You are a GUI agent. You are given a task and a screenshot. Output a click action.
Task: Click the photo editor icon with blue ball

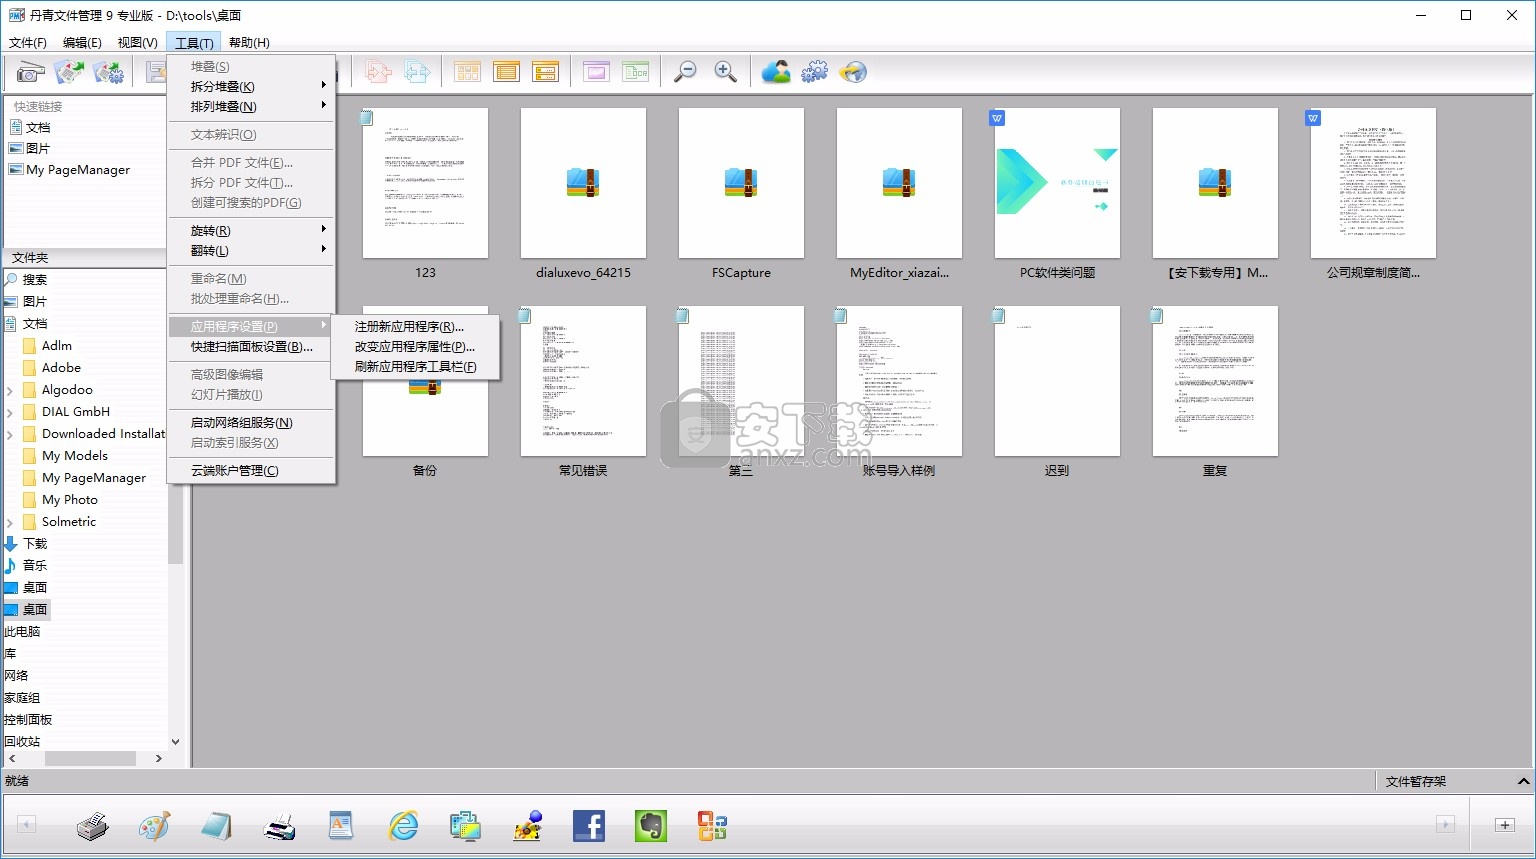(x=527, y=825)
